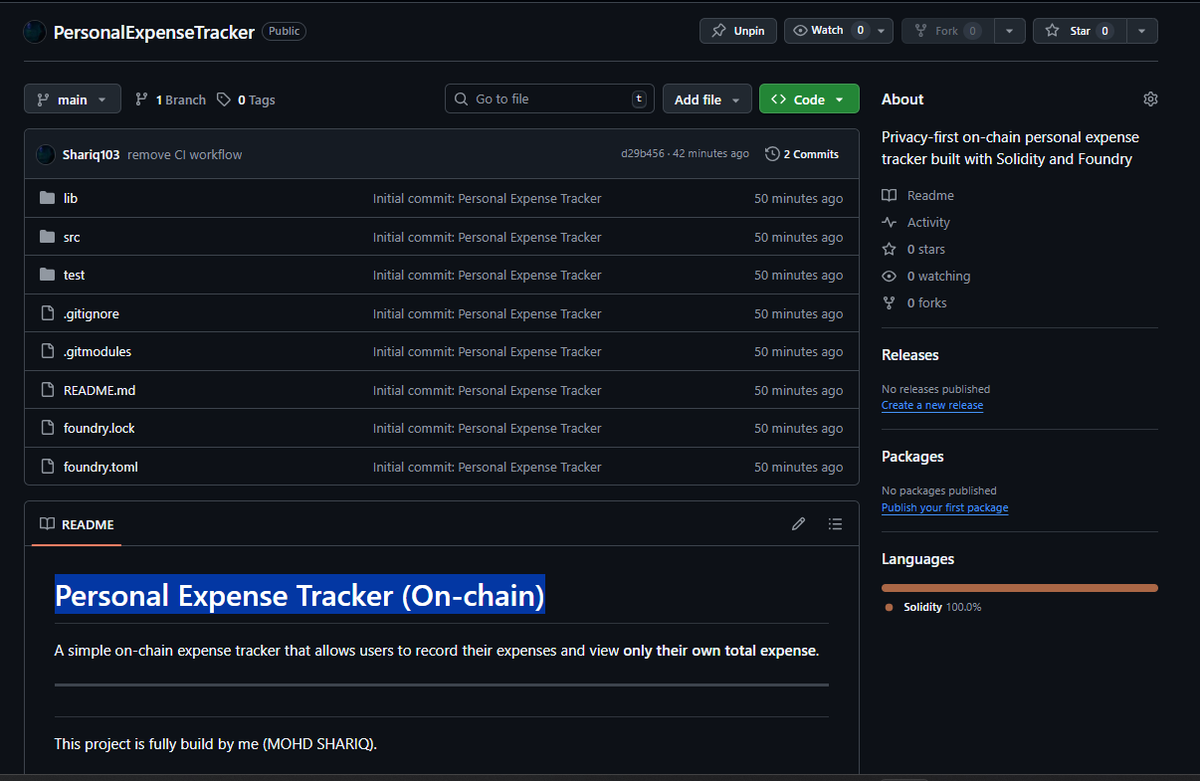Open commit hash d29b456
This screenshot has height=781, width=1200.
point(643,154)
